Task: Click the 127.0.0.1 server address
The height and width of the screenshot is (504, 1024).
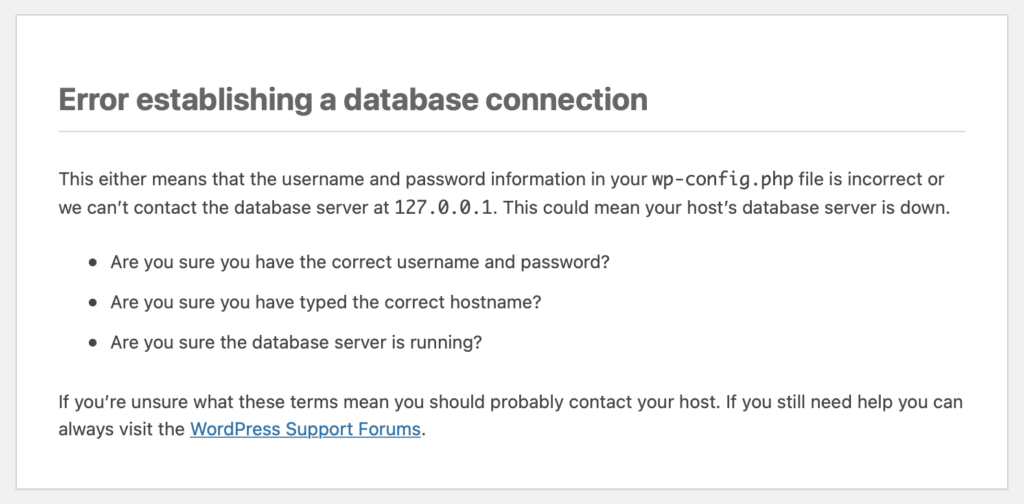Action: coord(442,208)
